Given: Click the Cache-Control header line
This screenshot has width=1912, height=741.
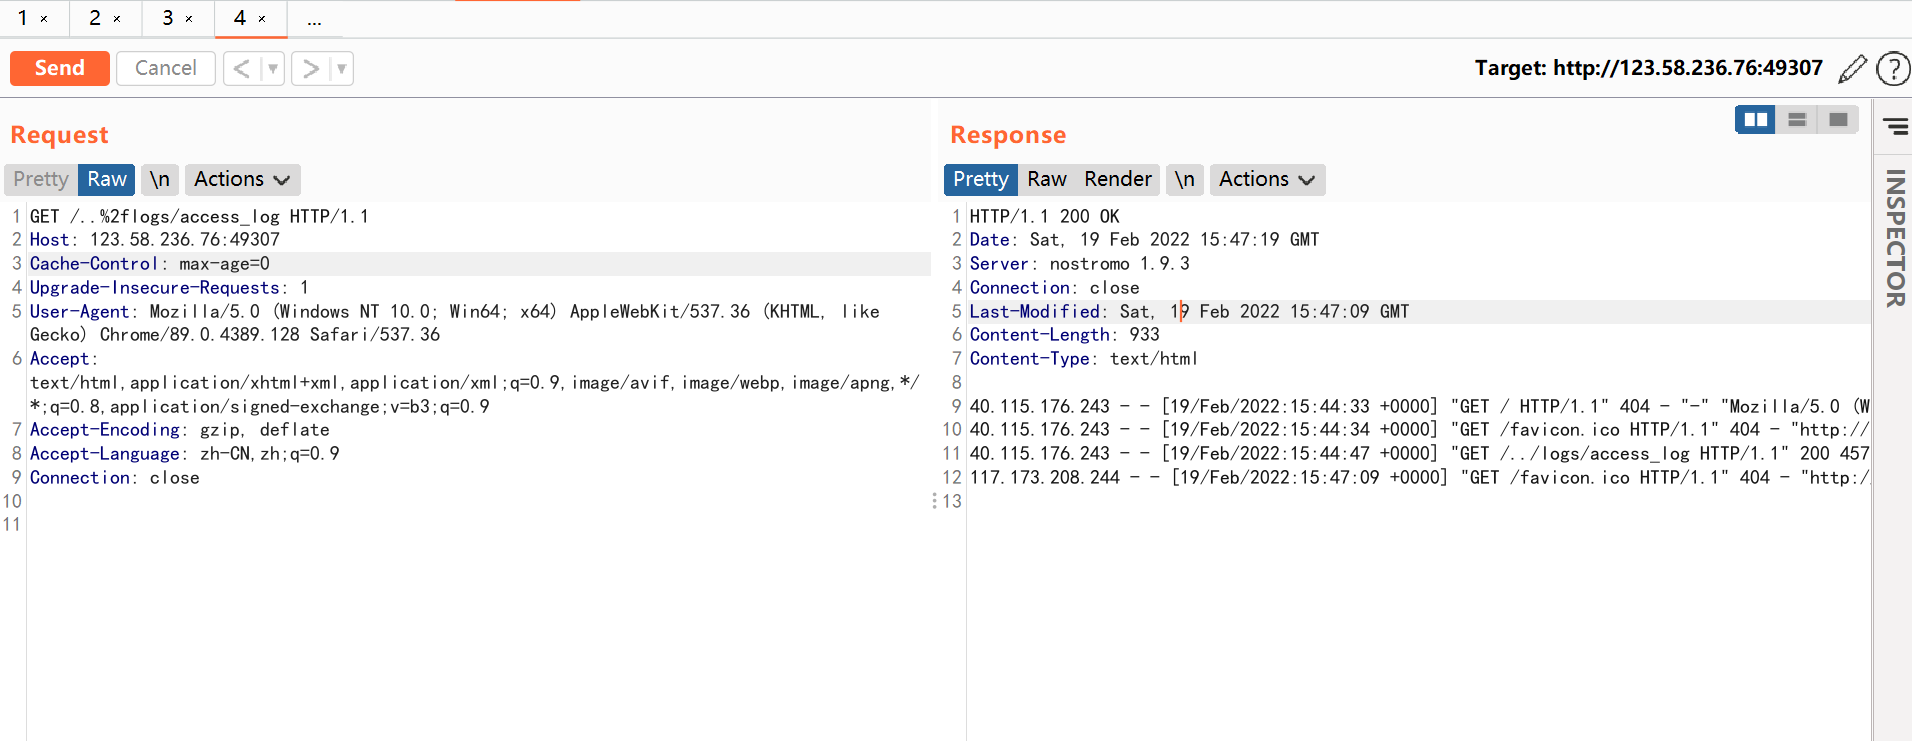Looking at the screenshot, I should point(150,264).
